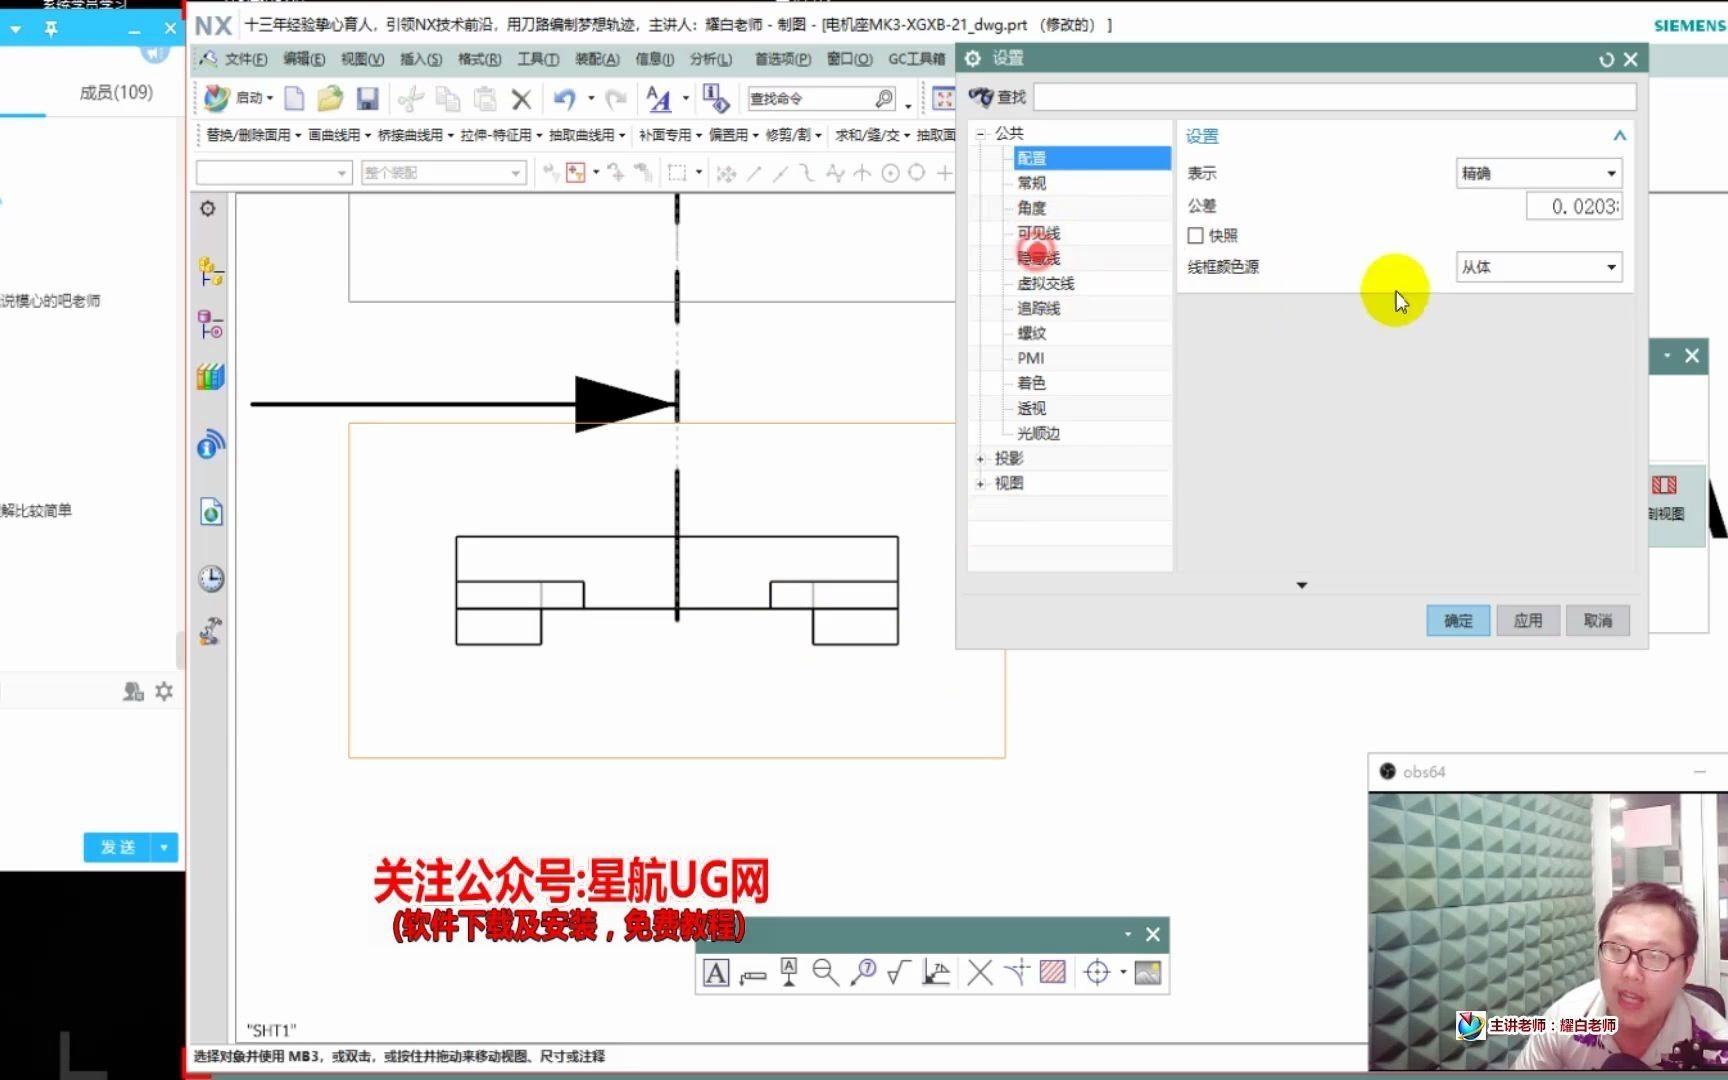Image resolution: width=1728 pixels, height=1080 pixels.
Task: Click the 取消 button
Action: click(x=1598, y=621)
